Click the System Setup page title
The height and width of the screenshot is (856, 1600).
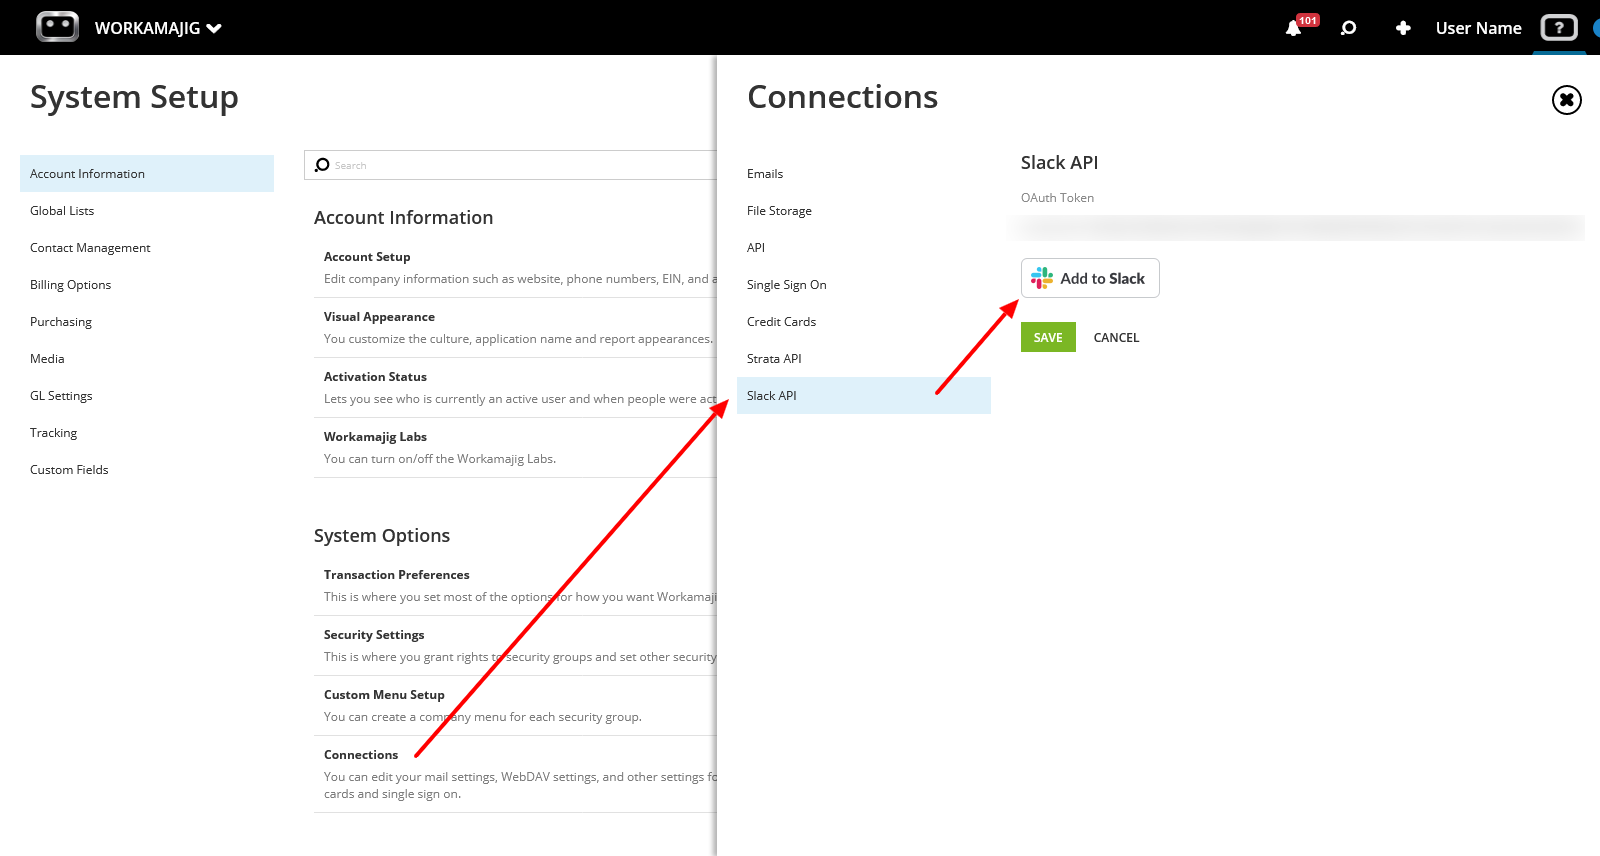(x=134, y=97)
